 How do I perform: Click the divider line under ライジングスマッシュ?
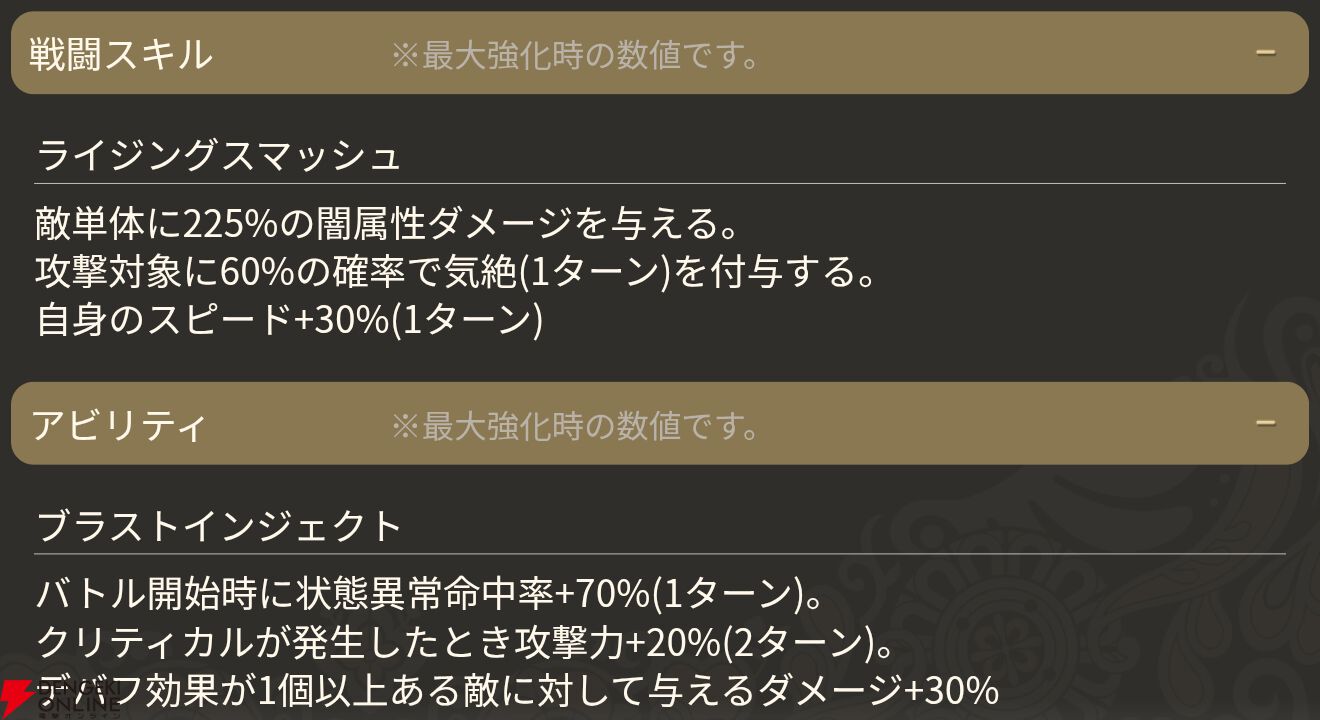tap(660, 184)
